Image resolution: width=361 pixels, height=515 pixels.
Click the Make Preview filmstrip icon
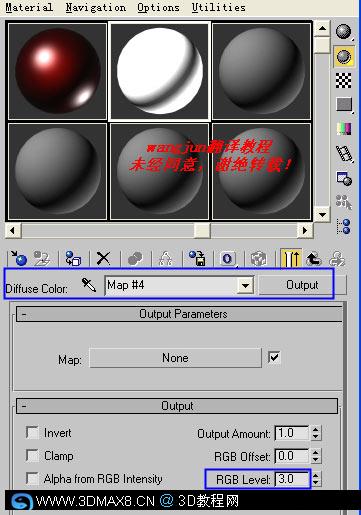coord(344,154)
